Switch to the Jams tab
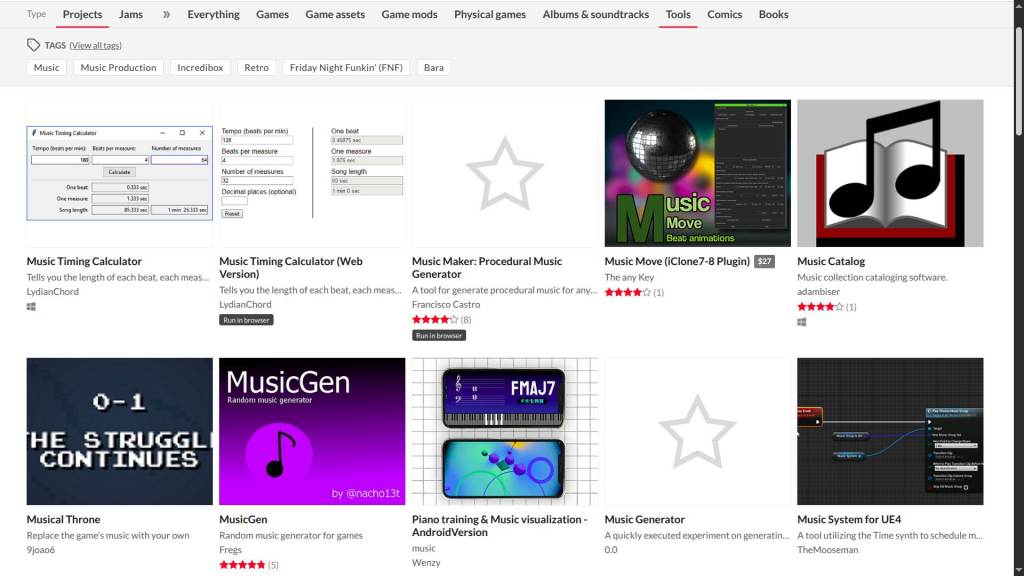This screenshot has height=576, width=1024. [131, 14]
